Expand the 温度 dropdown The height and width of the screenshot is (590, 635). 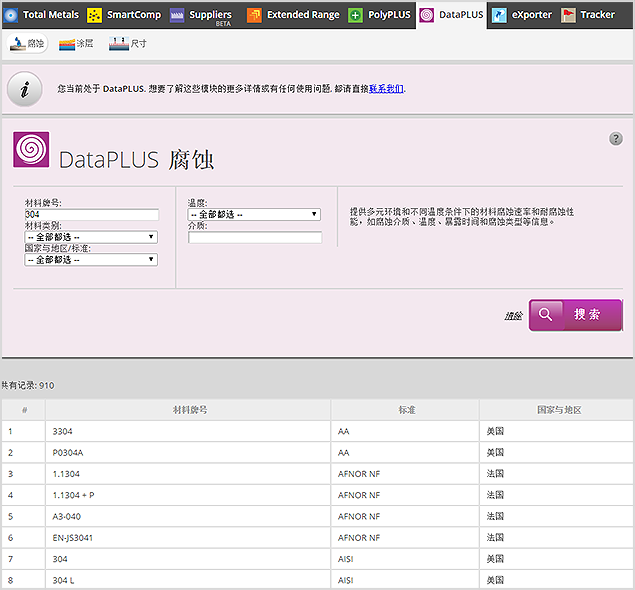(x=254, y=214)
